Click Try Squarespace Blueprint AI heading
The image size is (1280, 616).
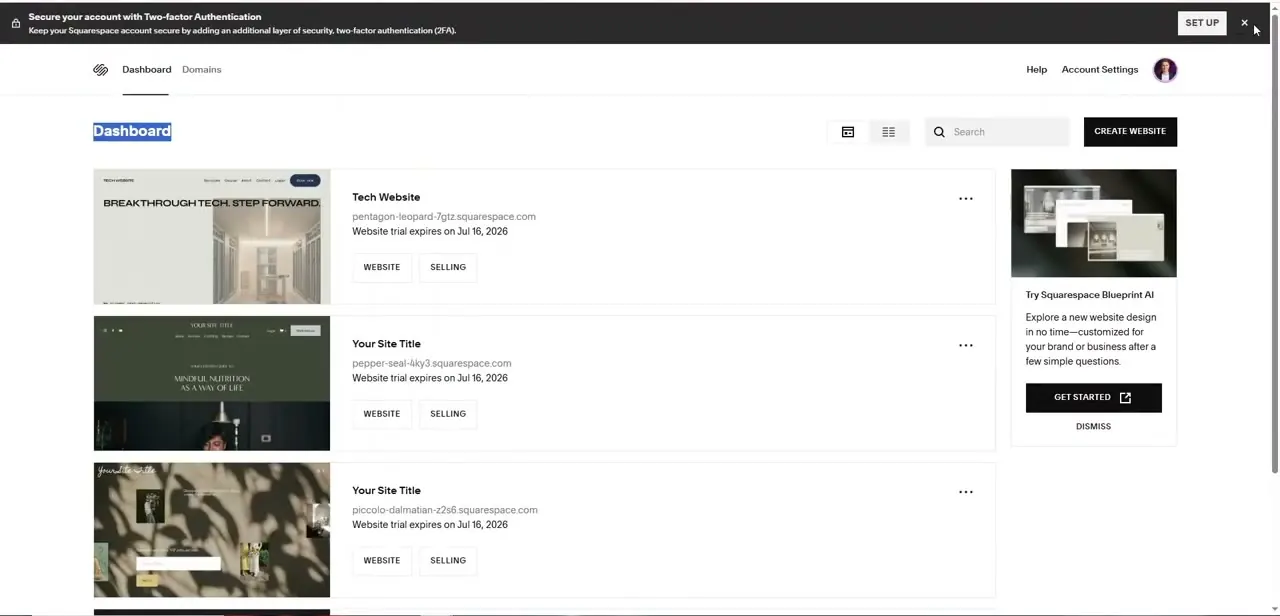[x=1089, y=295]
